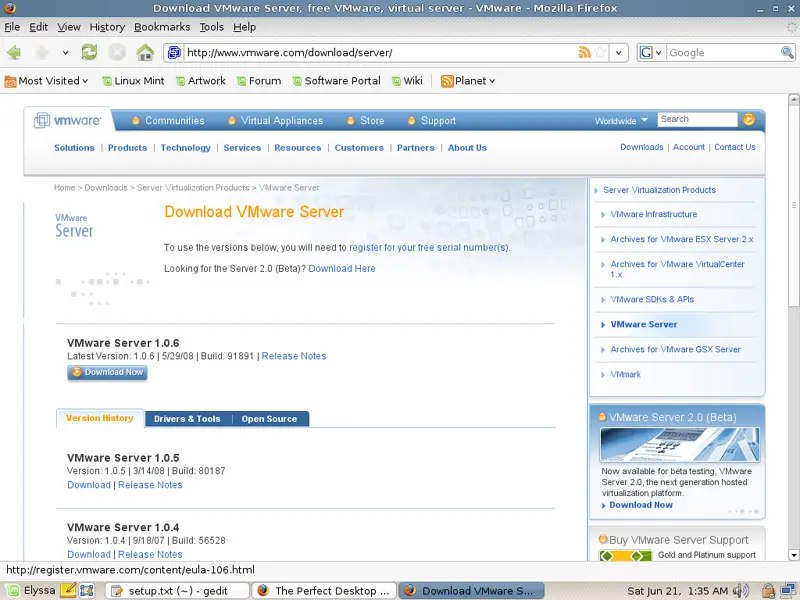
Task: Switch to The Perfect Desktop taskbar window
Action: pyautogui.click(x=324, y=591)
